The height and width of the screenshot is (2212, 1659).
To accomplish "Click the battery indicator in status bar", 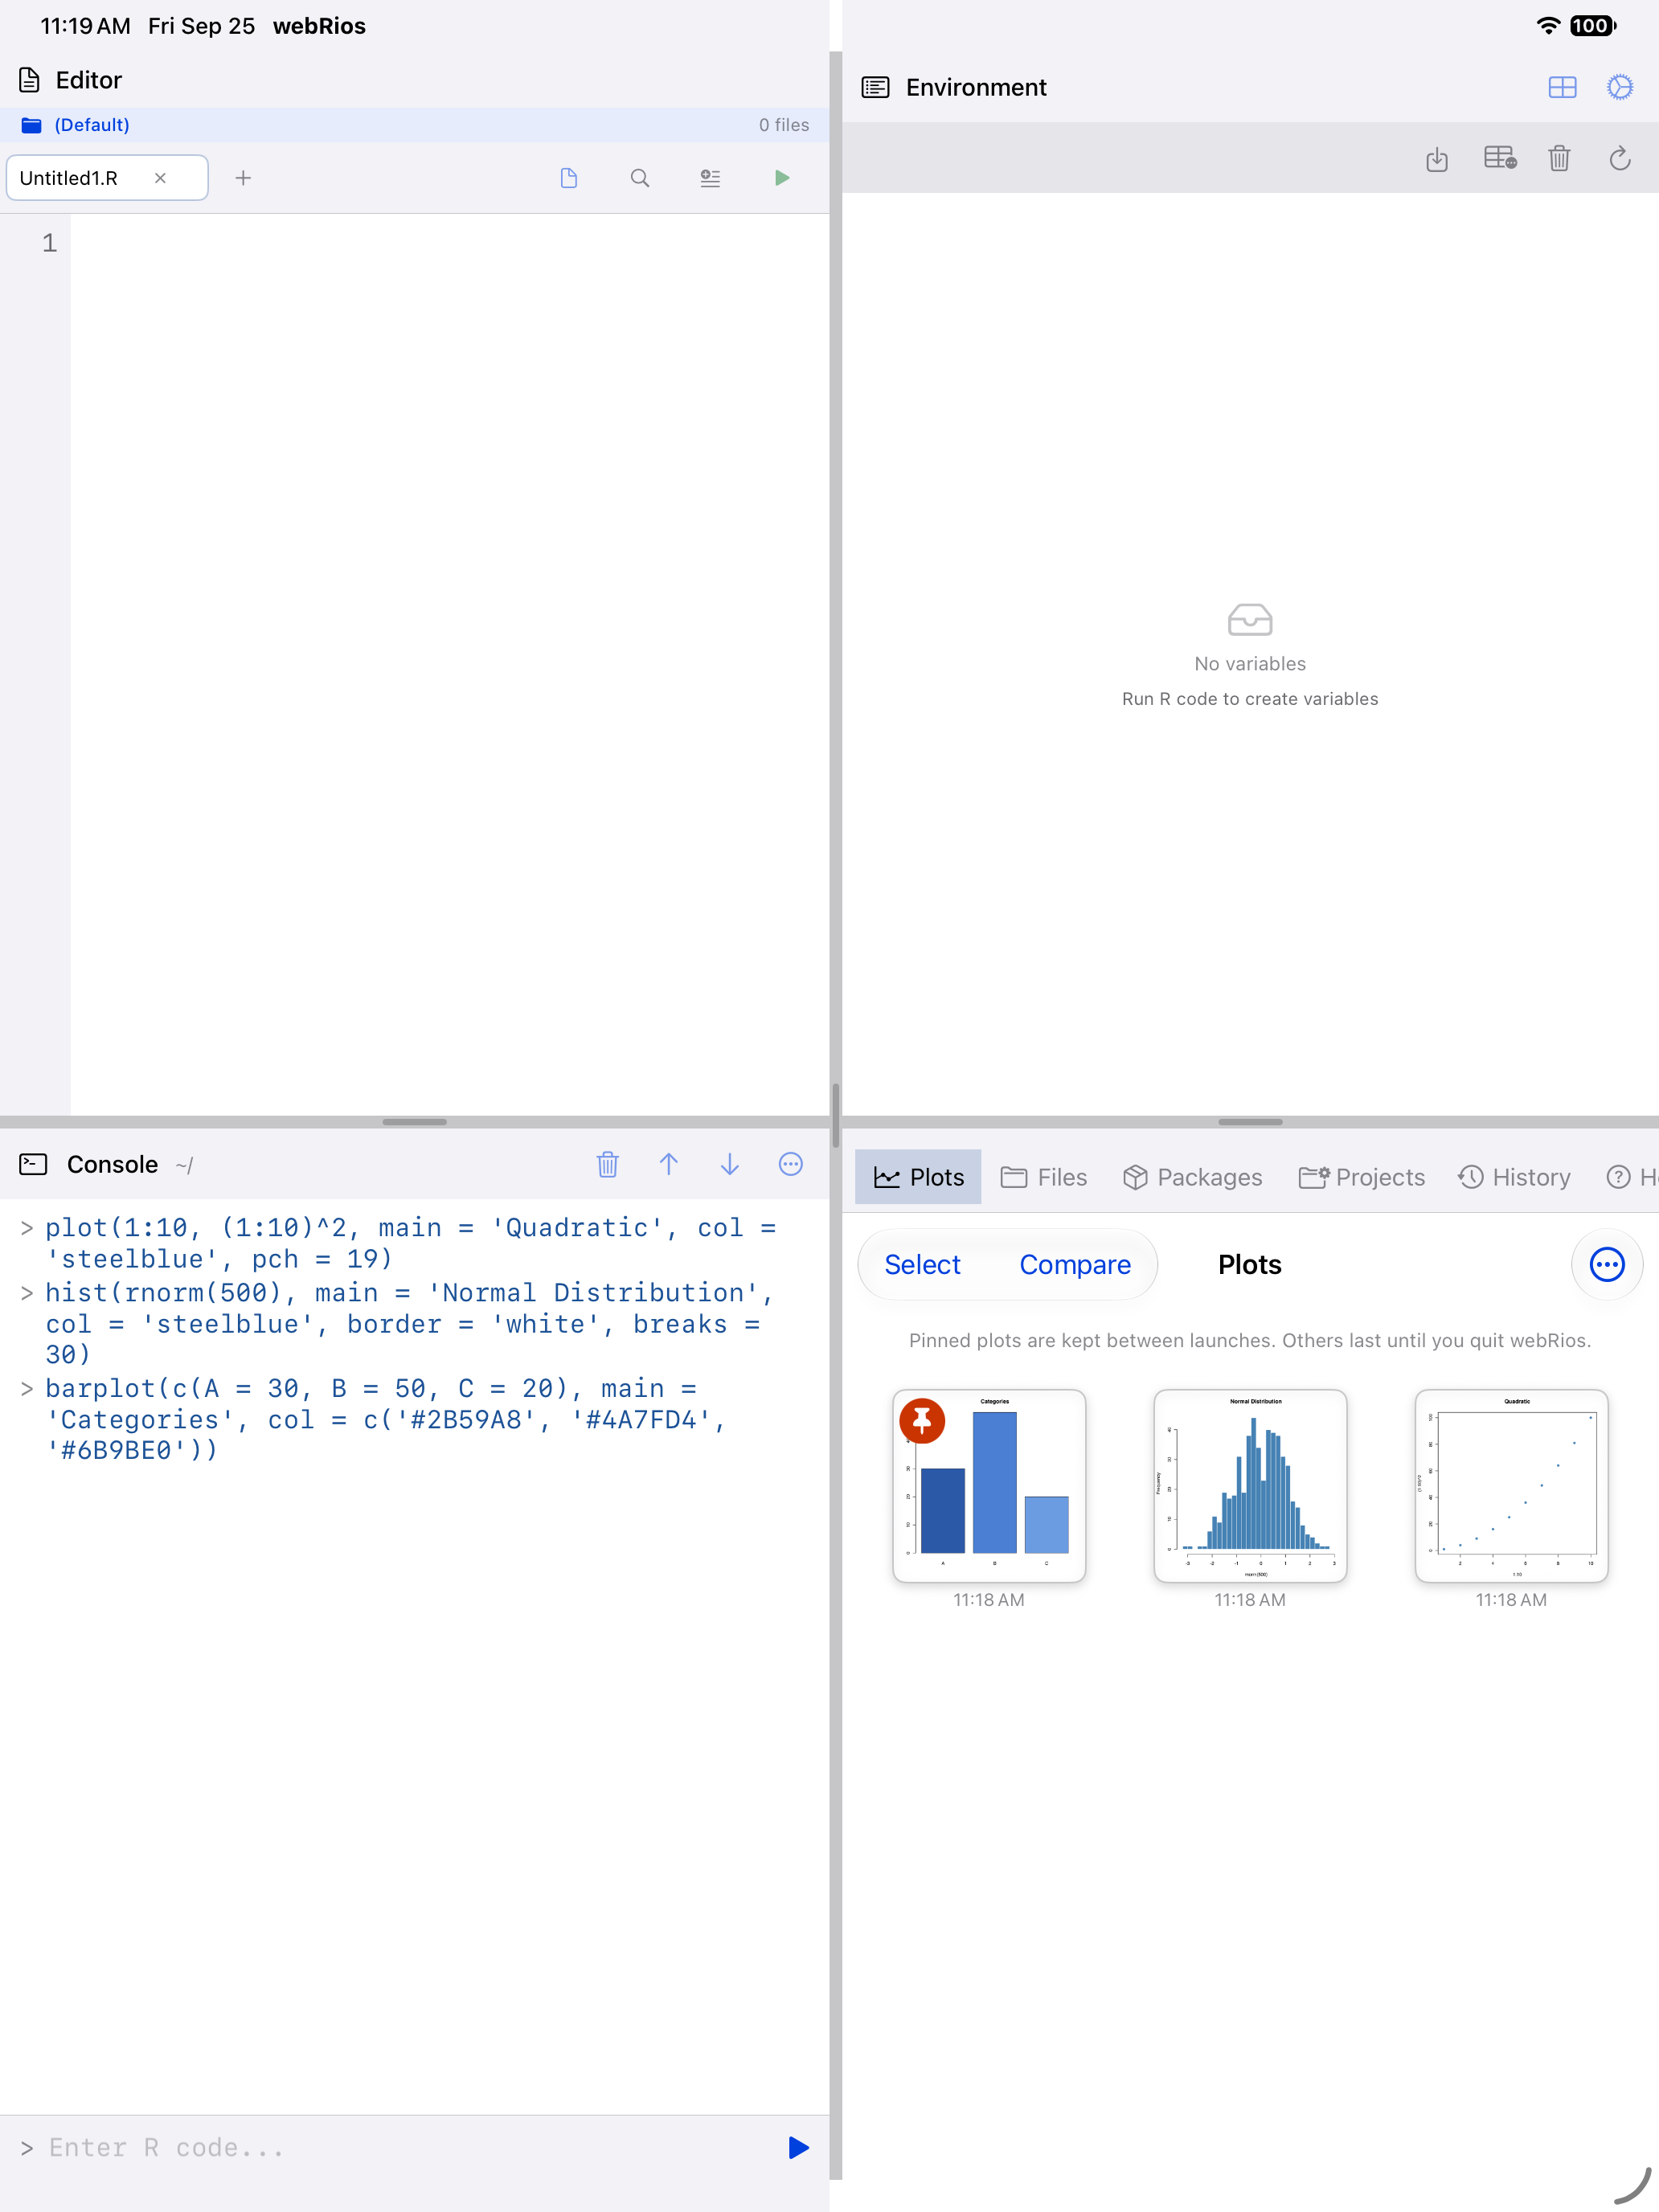I will (1592, 26).
